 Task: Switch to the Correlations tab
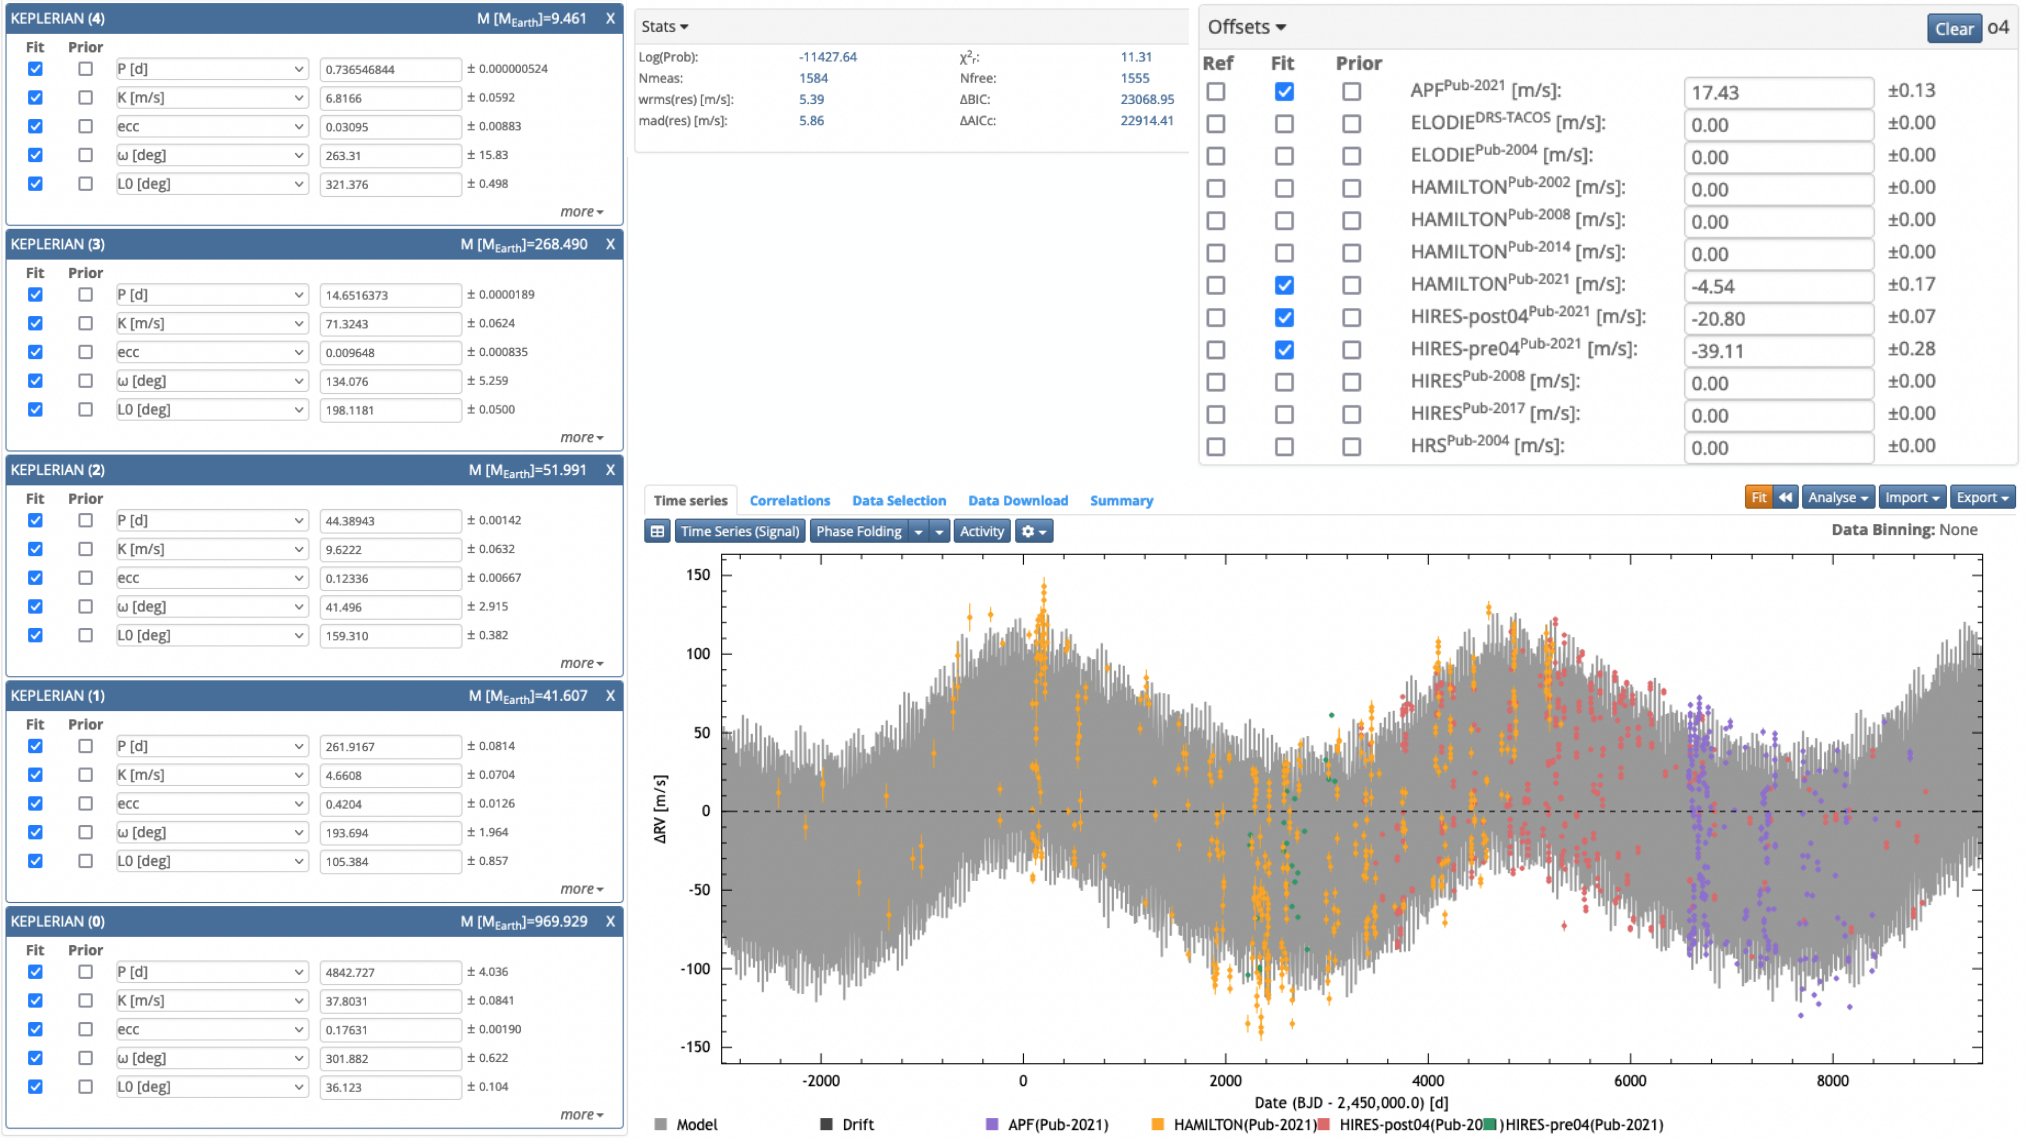click(x=790, y=501)
